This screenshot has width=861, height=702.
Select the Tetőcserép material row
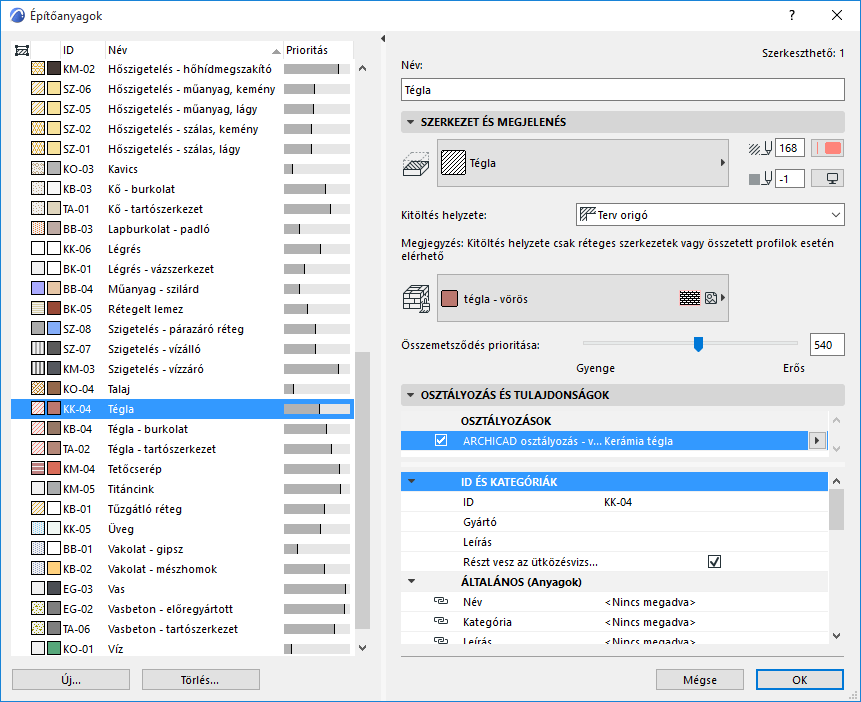pos(182,469)
